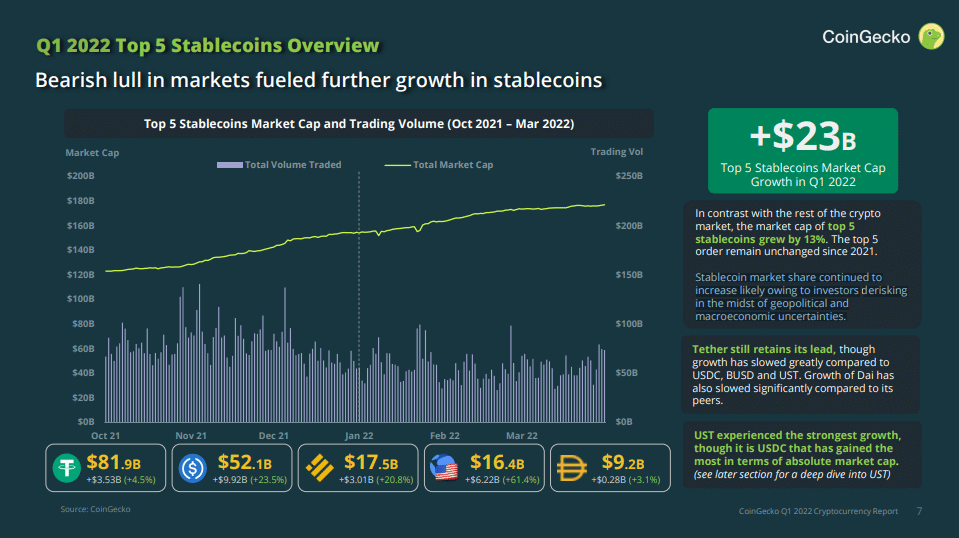
Task: Click the Q1 2022 Top 5 Stablecoins heading
Action: [208, 45]
